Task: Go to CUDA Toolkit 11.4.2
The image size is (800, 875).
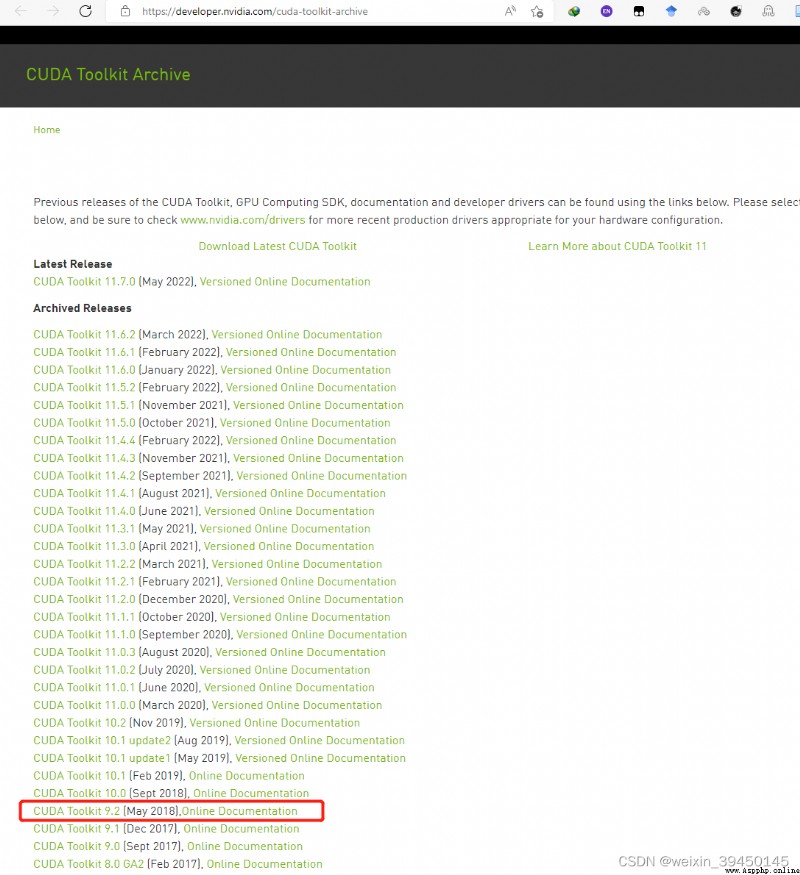Action: (x=84, y=476)
